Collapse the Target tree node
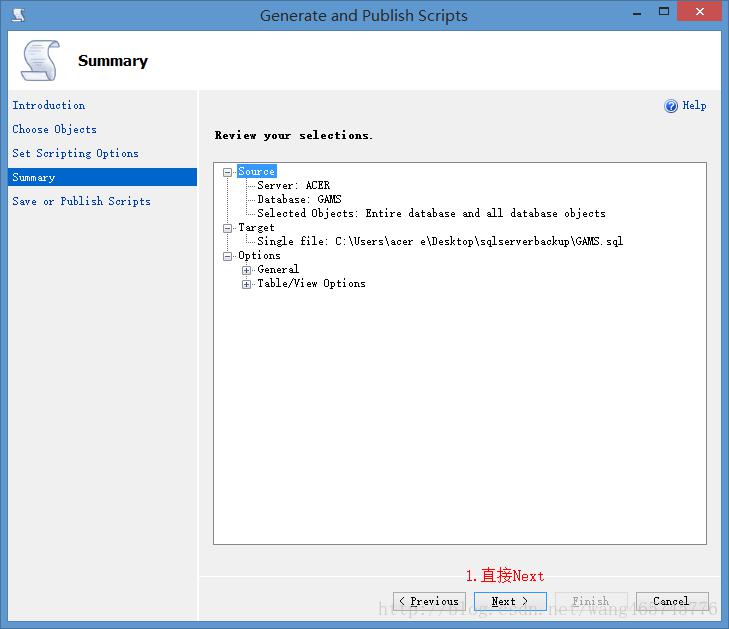 point(228,228)
